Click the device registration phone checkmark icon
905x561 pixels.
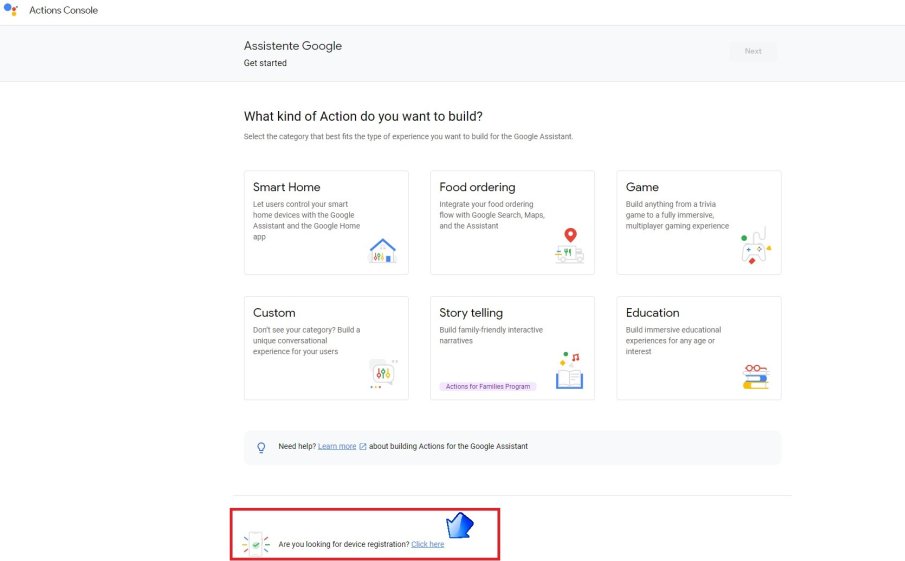pyautogui.click(x=256, y=544)
